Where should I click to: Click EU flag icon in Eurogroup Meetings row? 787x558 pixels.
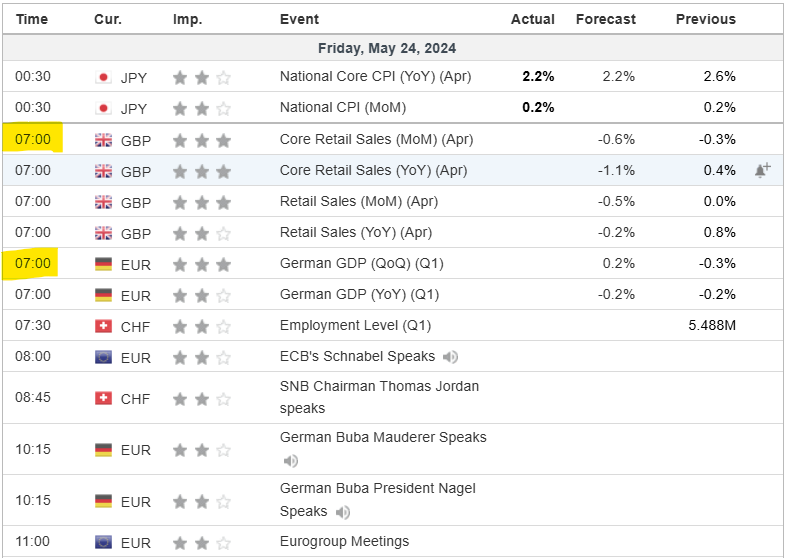(x=102, y=542)
